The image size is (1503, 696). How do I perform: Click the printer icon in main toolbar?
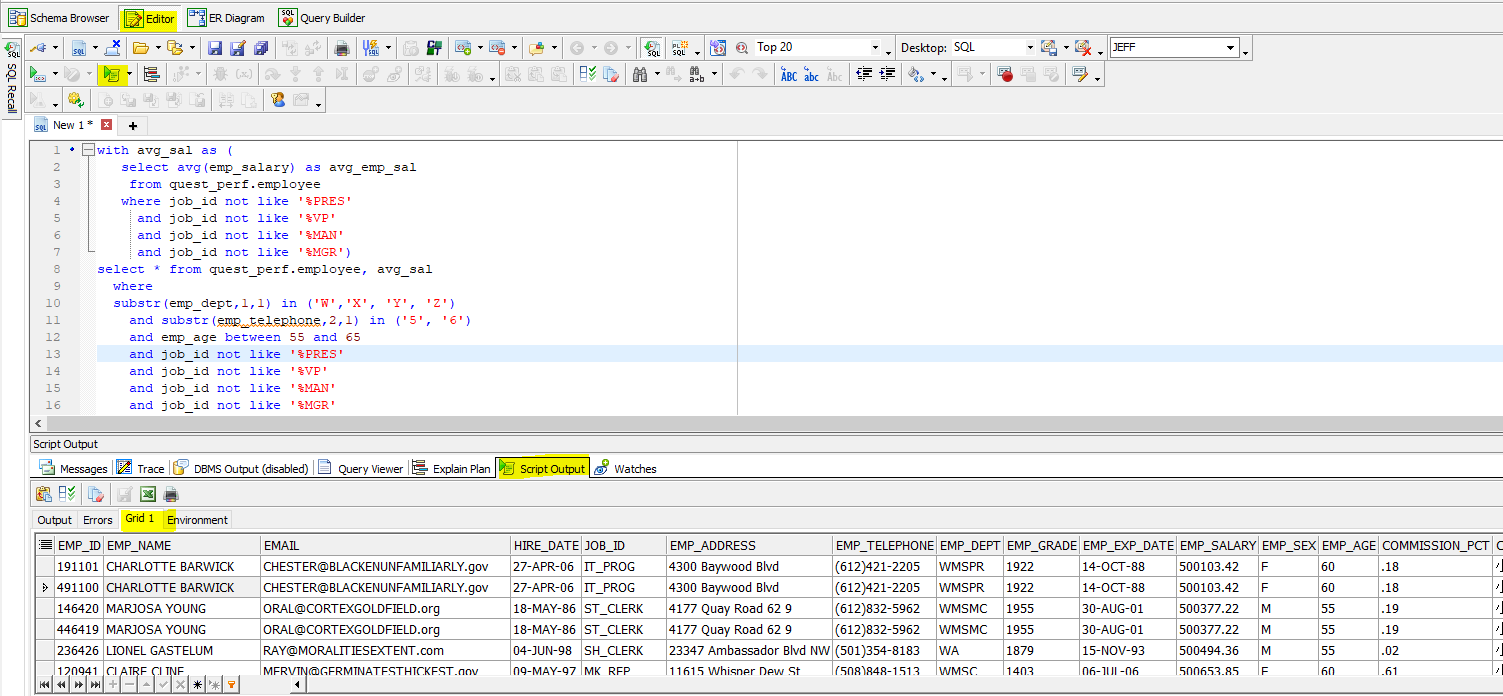(x=342, y=48)
